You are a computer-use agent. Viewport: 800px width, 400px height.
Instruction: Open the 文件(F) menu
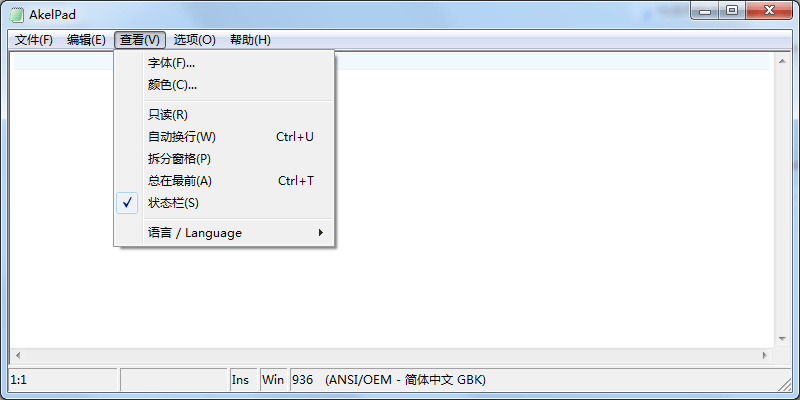click(34, 40)
